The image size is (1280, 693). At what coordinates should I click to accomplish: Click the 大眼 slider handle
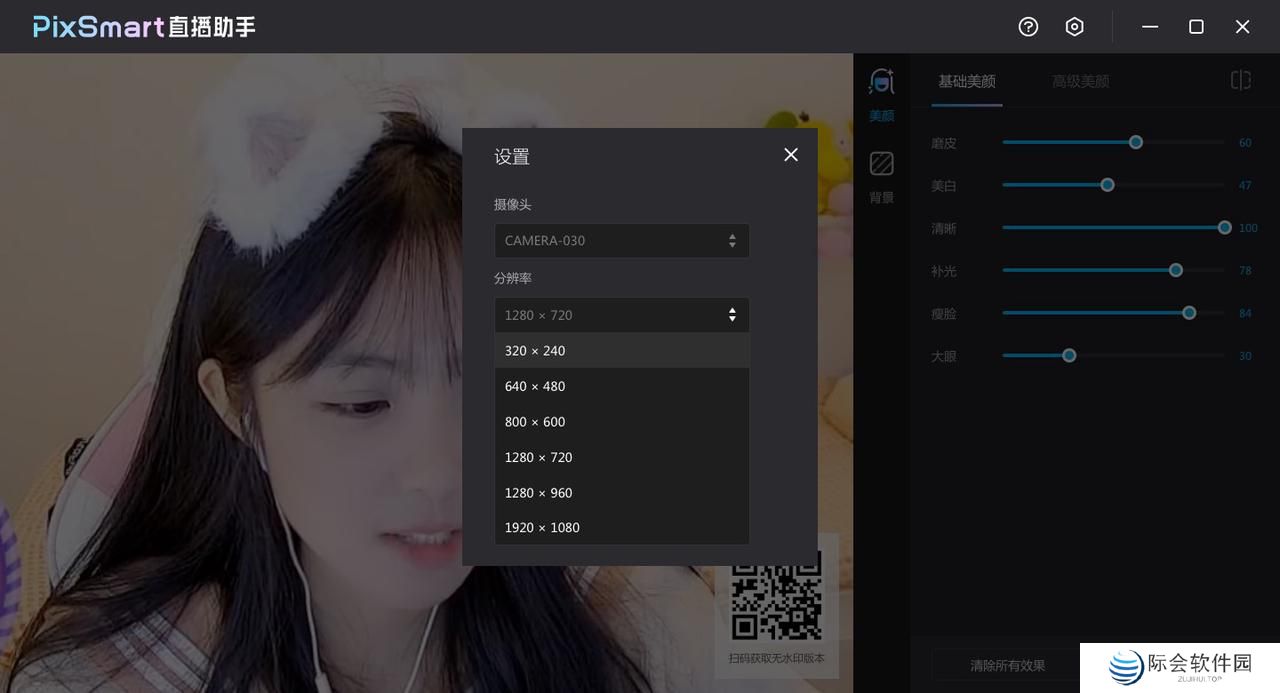(x=1068, y=355)
